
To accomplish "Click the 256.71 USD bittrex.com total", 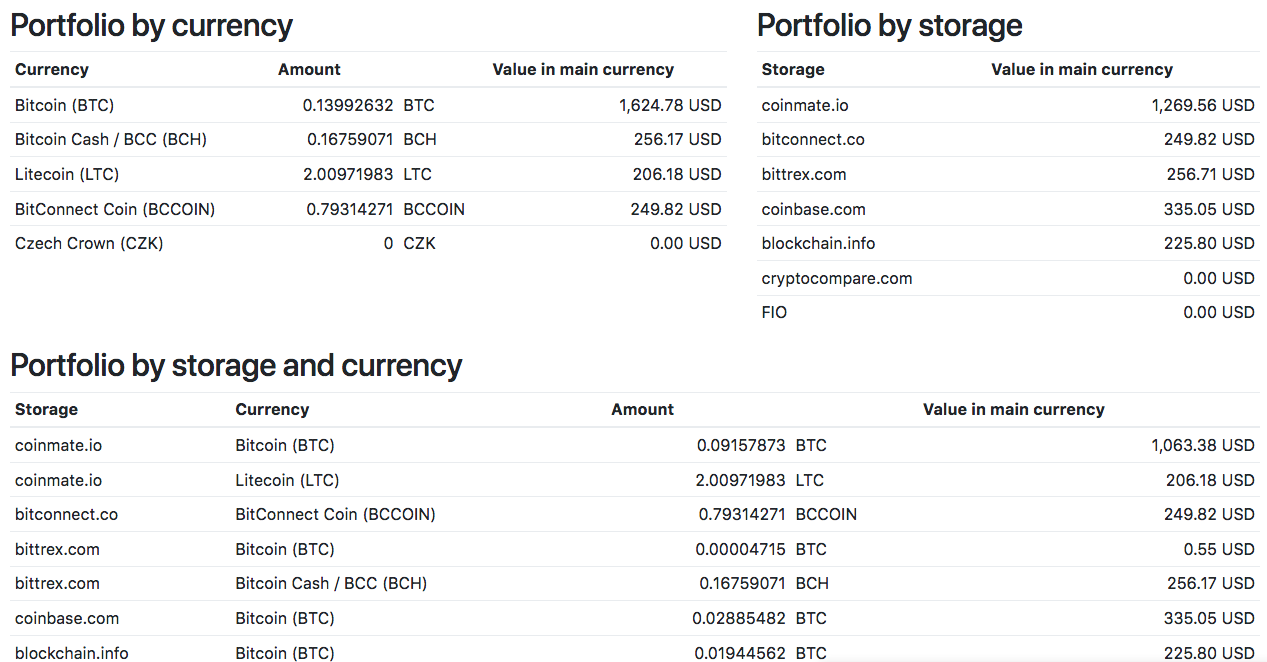I will pos(1210,174).
